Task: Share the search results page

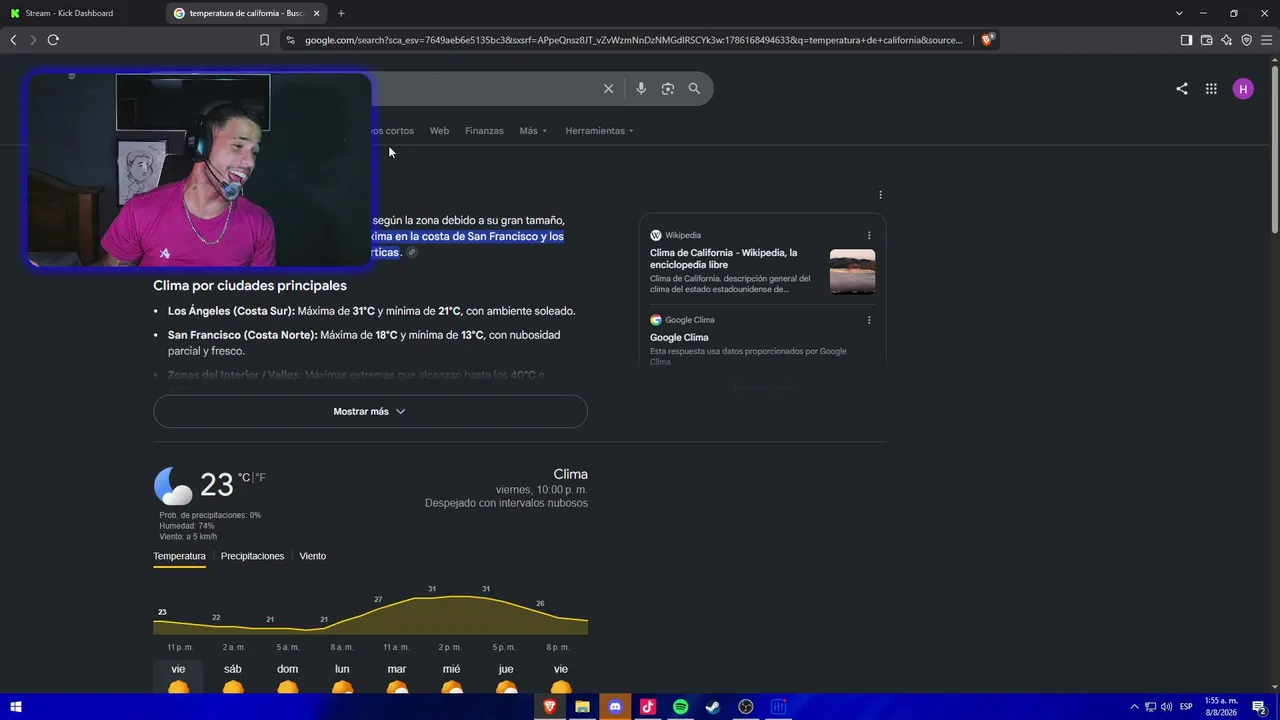Action: 1182,89
